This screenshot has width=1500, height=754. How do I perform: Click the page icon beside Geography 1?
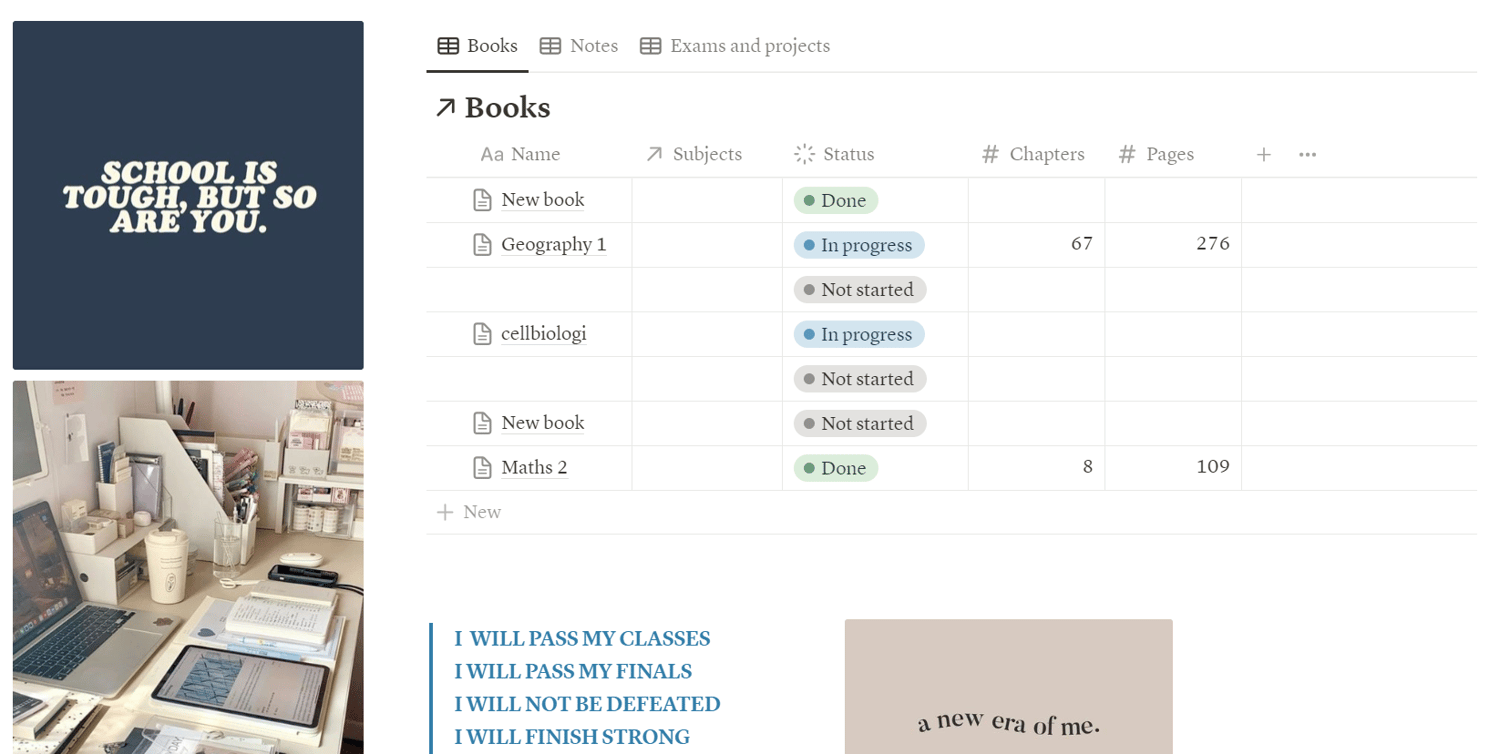point(482,245)
